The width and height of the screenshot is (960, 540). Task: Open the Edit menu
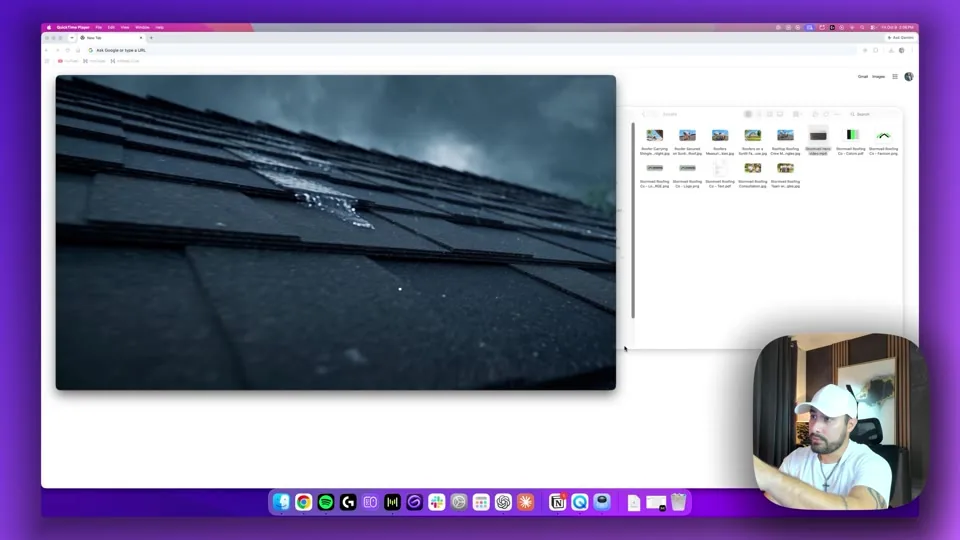pyautogui.click(x=111, y=27)
